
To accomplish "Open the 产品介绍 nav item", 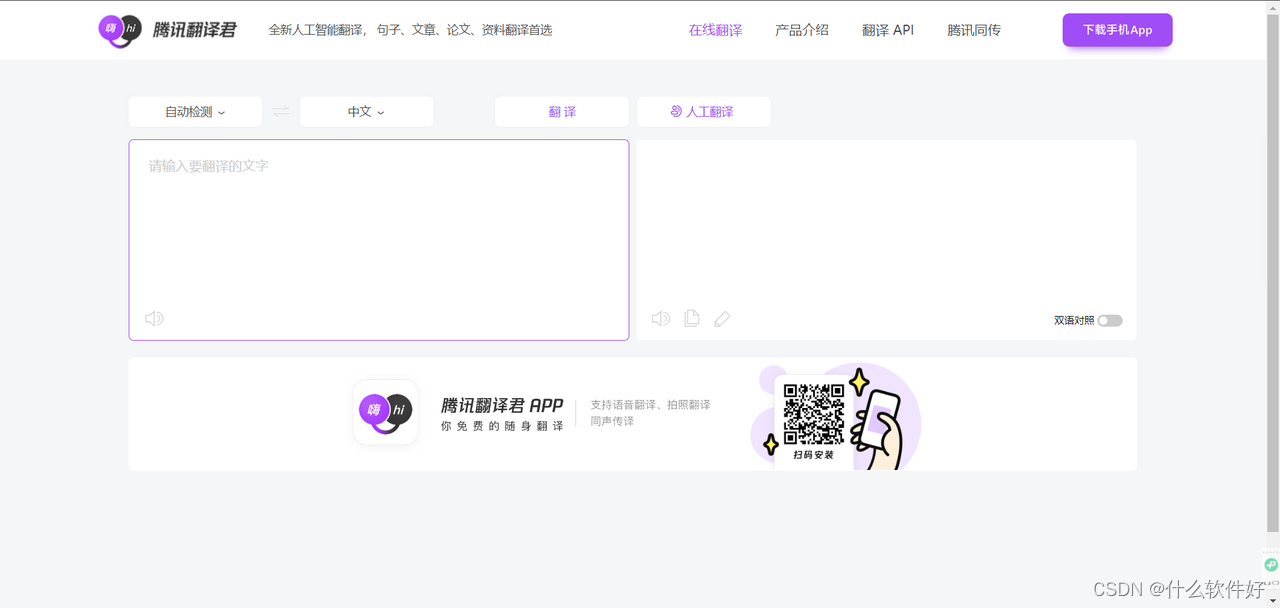I will (802, 30).
